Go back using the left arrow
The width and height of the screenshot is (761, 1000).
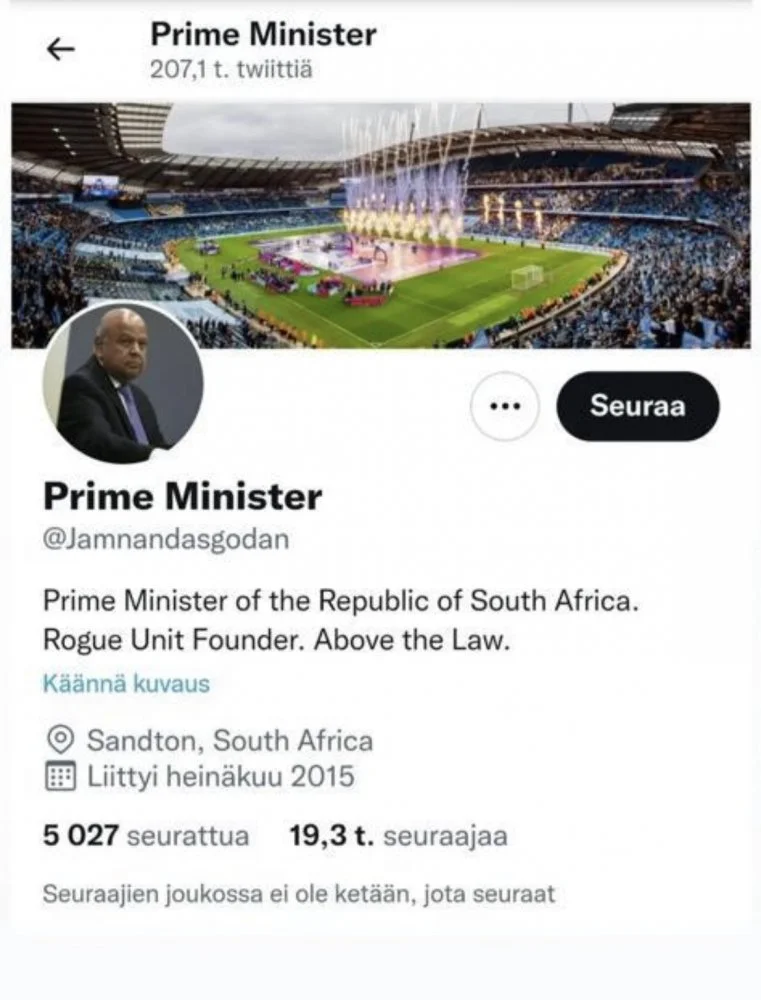(x=61, y=51)
